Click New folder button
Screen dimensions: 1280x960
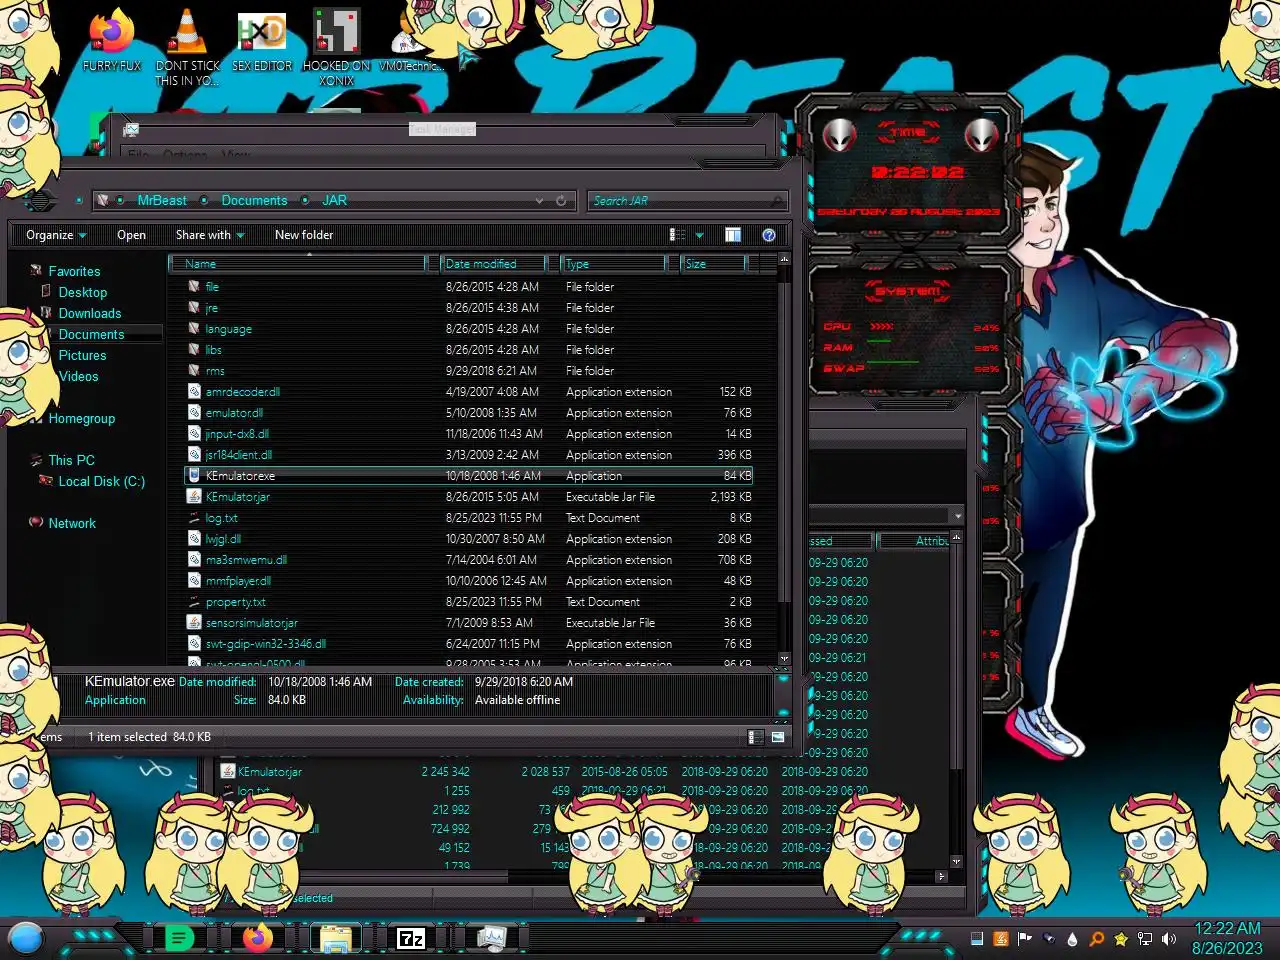pyautogui.click(x=304, y=235)
